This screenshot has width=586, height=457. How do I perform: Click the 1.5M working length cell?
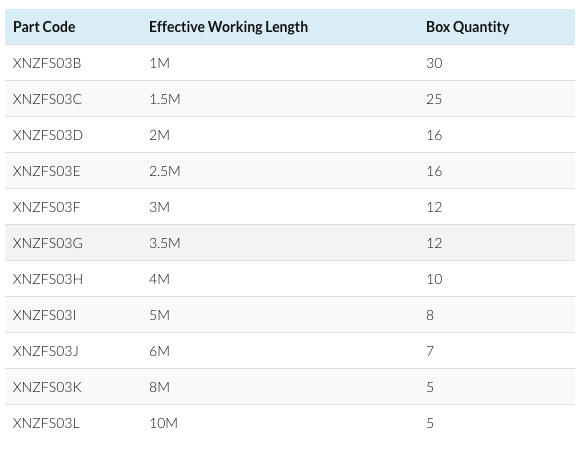(x=165, y=99)
